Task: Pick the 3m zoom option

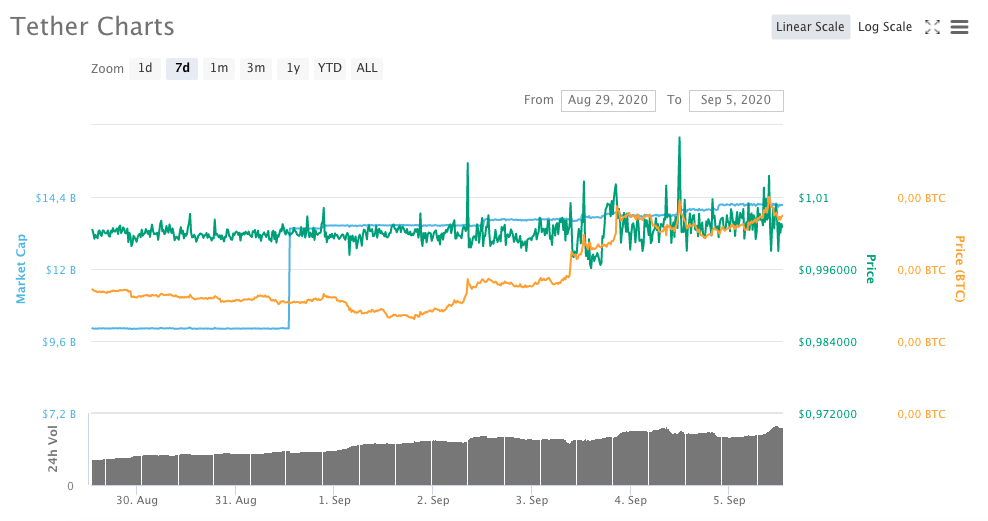Action: pos(256,68)
